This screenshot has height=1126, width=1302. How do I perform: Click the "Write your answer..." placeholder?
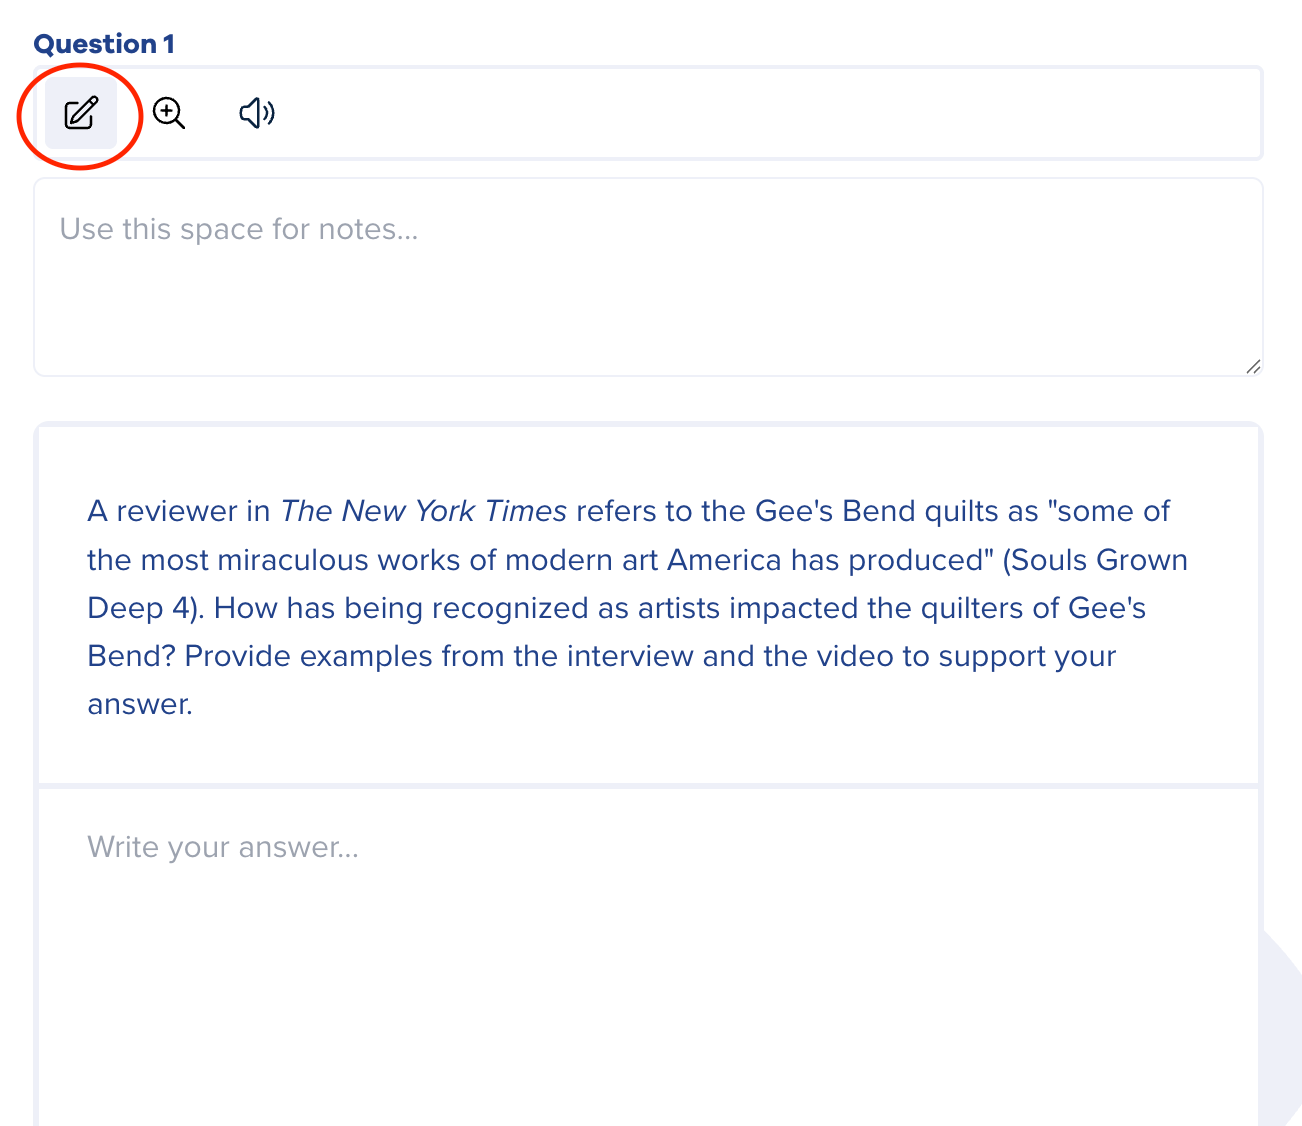222,847
